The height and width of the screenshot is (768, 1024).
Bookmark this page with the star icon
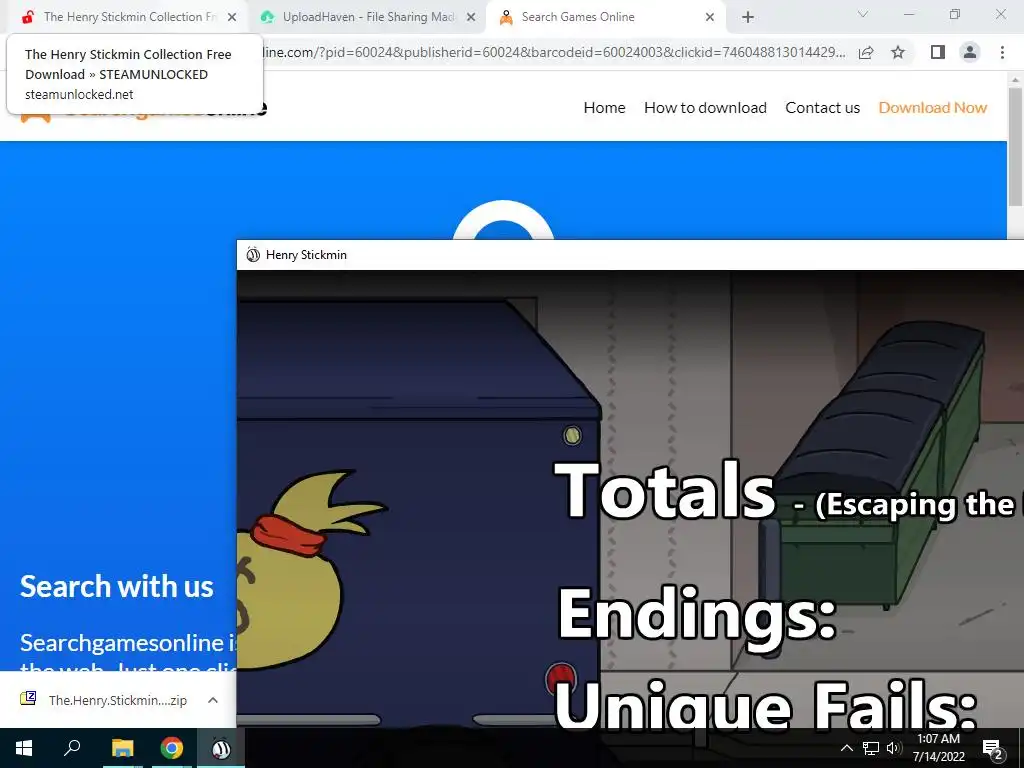898,52
